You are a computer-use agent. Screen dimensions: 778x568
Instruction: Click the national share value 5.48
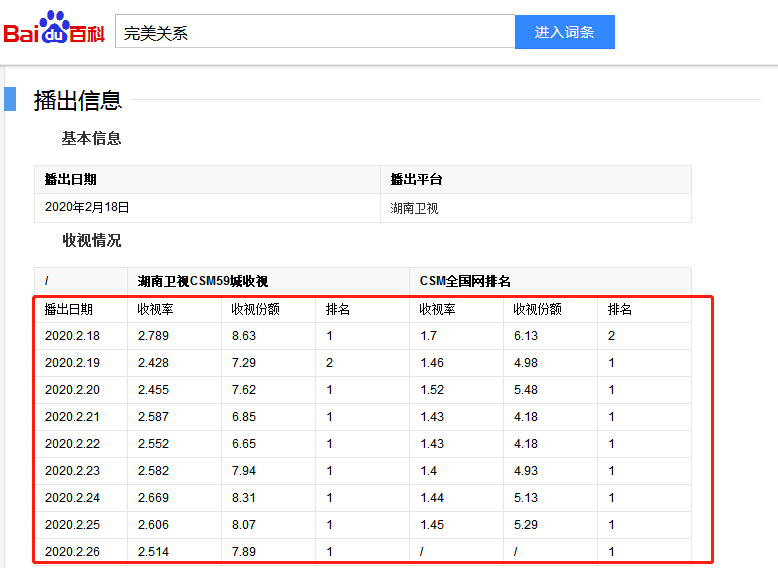tap(526, 390)
